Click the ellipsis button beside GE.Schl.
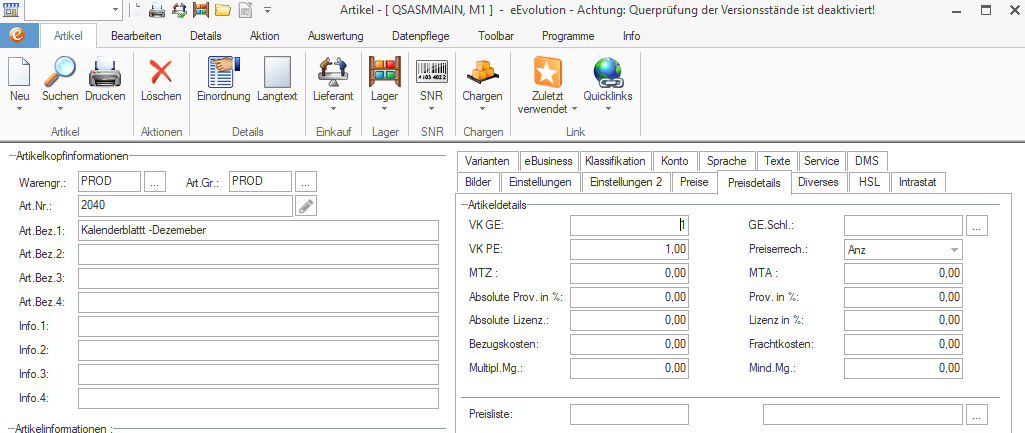The width and height of the screenshot is (1025, 433). (x=977, y=226)
